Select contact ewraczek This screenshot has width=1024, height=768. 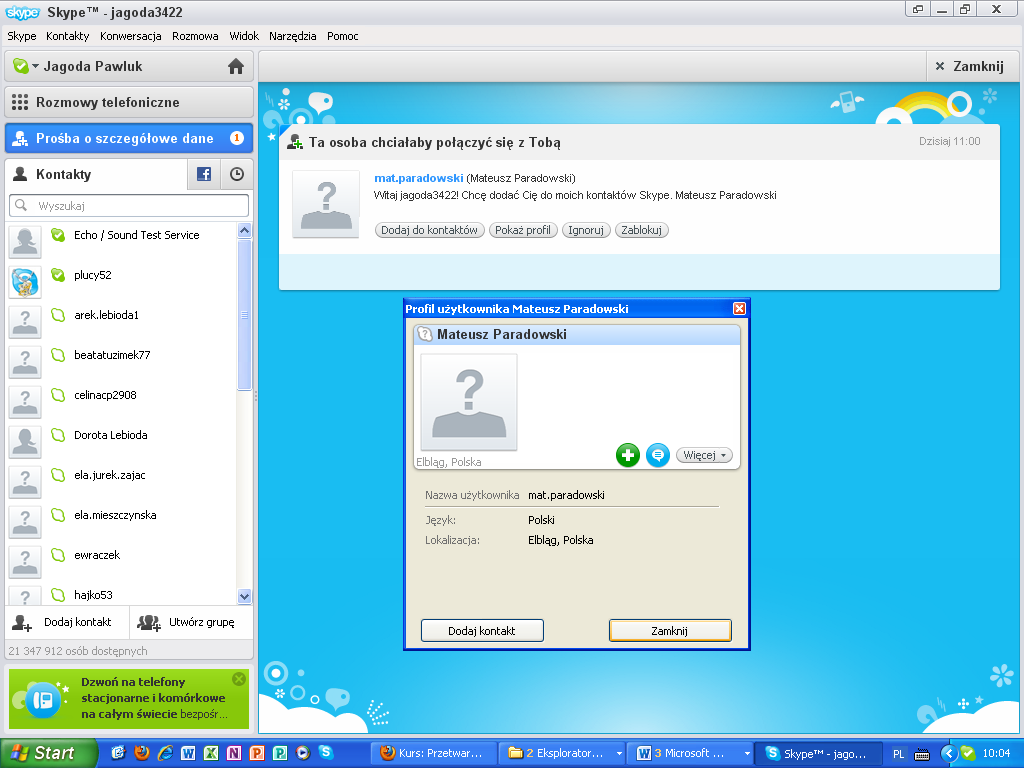(121, 560)
